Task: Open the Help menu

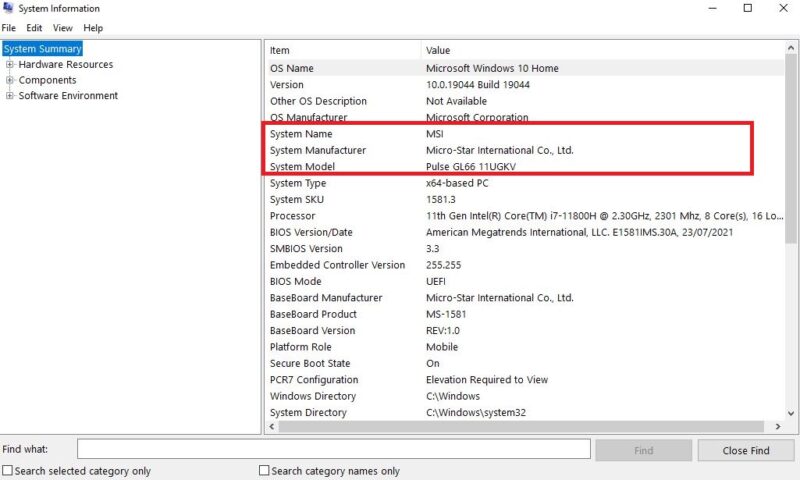Action: [x=93, y=28]
